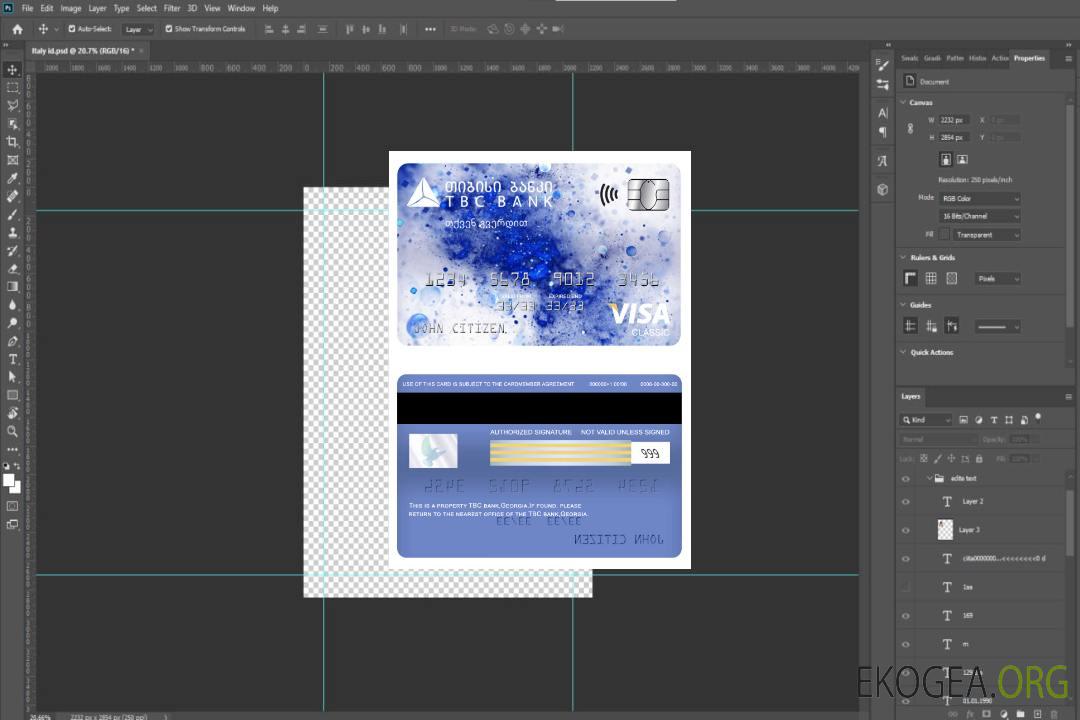1080x720 pixels.
Task: Select the Healing Brush tool
Action: tap(12, 196)
